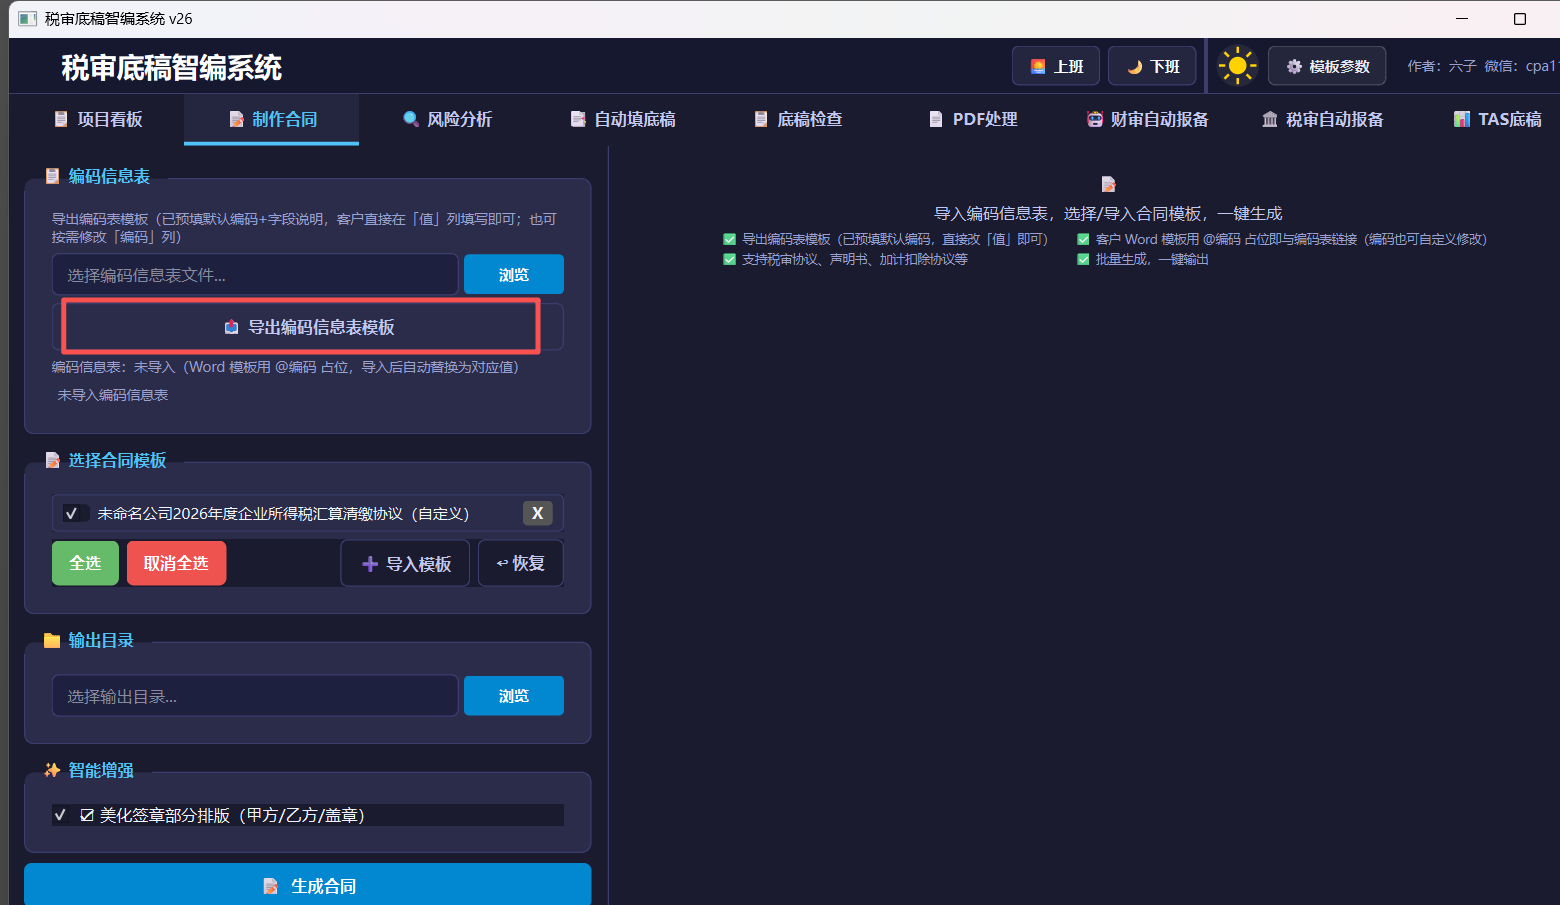Image resolution: width=1560 pixels, height=905 pixels.
Task: Browse for the output directory
Action: 514,696
